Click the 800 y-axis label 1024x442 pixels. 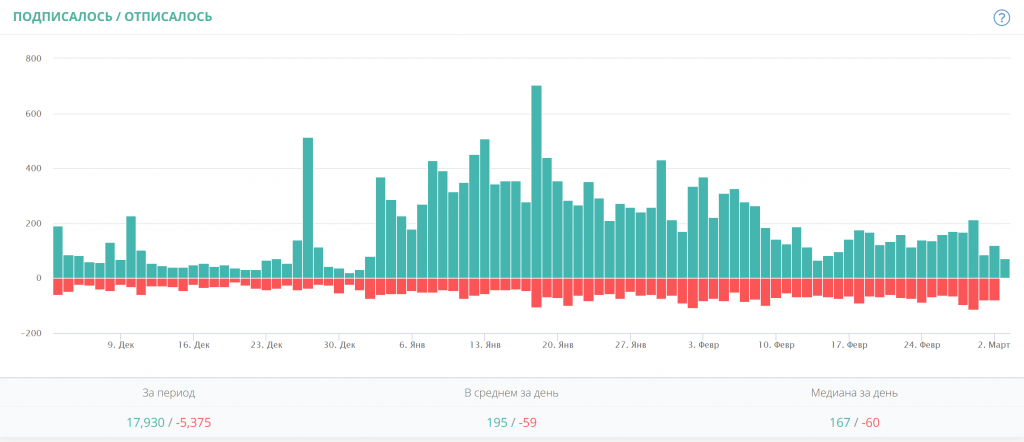tap(32, 58)
